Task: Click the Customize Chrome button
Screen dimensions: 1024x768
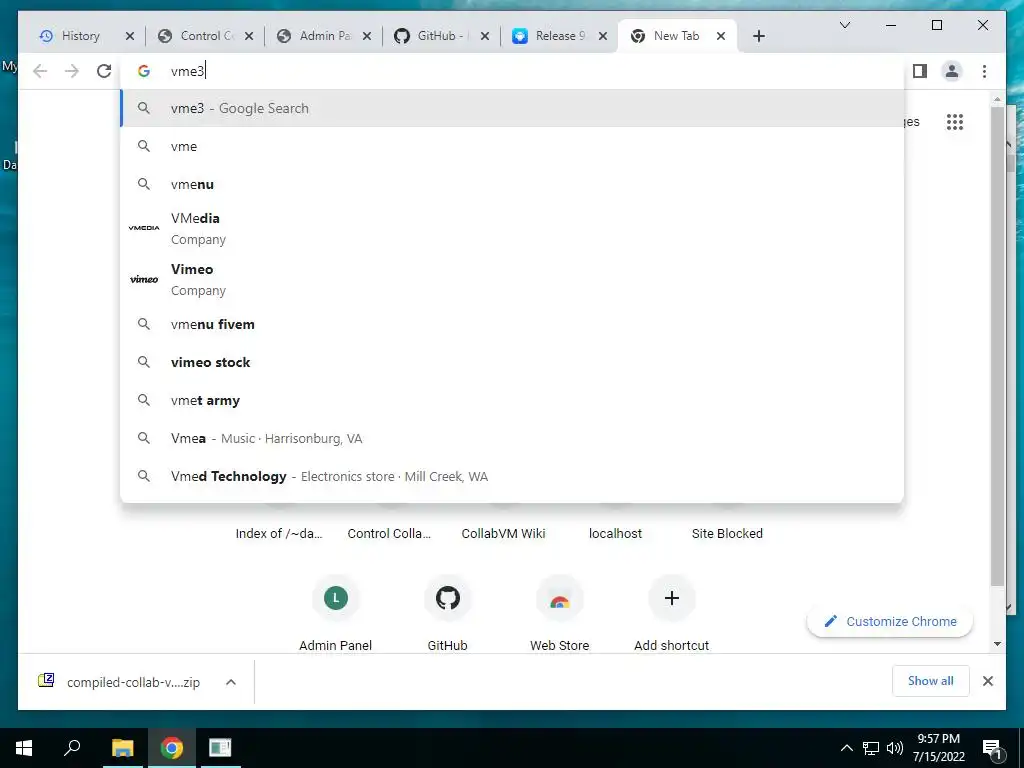Action: tap(890, 621)
